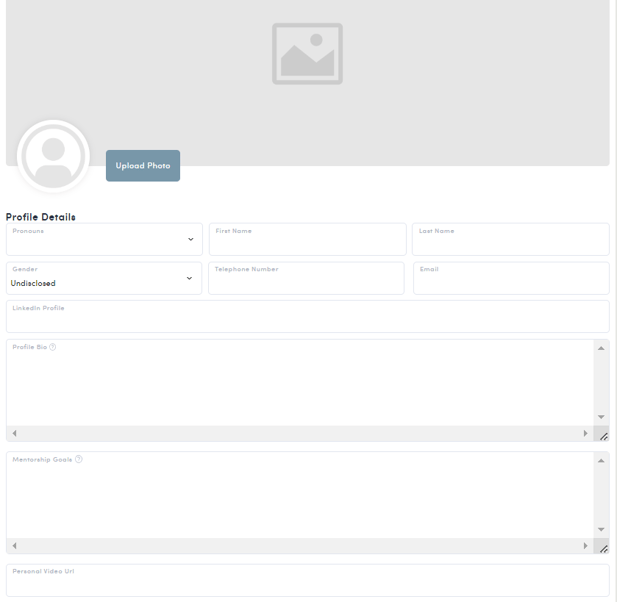Click the Profile Details heading

41,217
